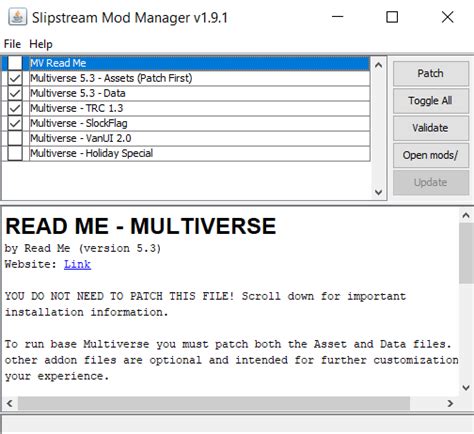The width and height of the screenshot is (474, 434).
Task: Uncheck the Multiverse - SlockFlag checkbox
Action: pyautogui.click(x=15, y=123)
